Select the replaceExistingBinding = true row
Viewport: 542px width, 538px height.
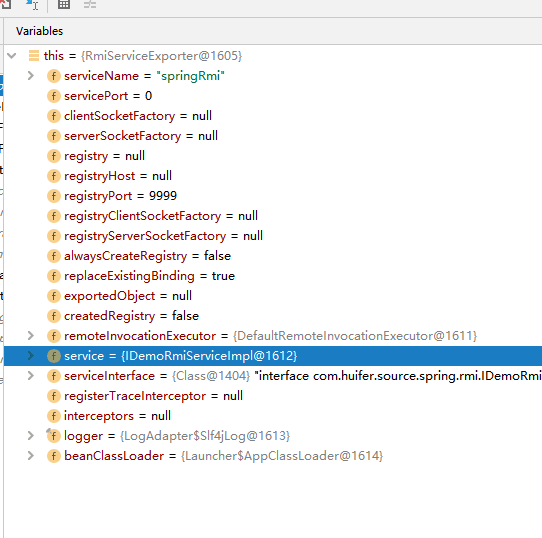tap(273, 276)
